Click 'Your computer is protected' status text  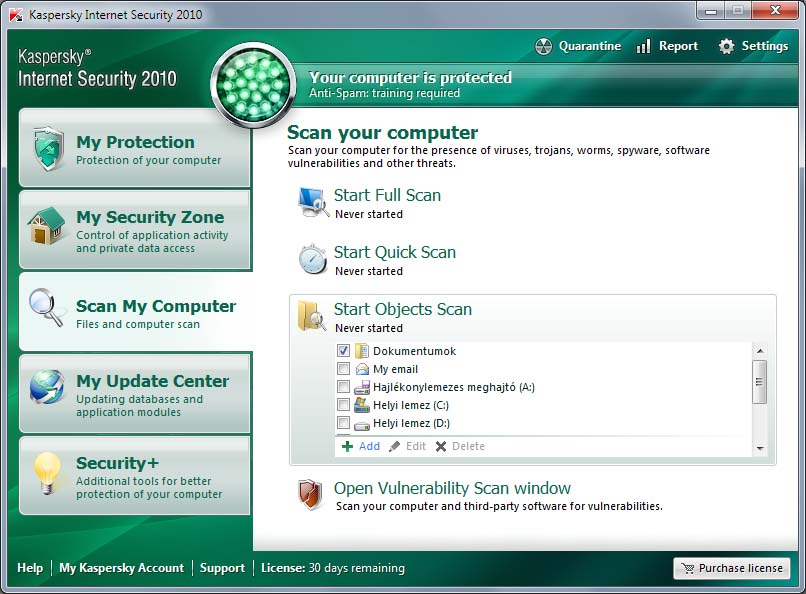coord(410,78)
